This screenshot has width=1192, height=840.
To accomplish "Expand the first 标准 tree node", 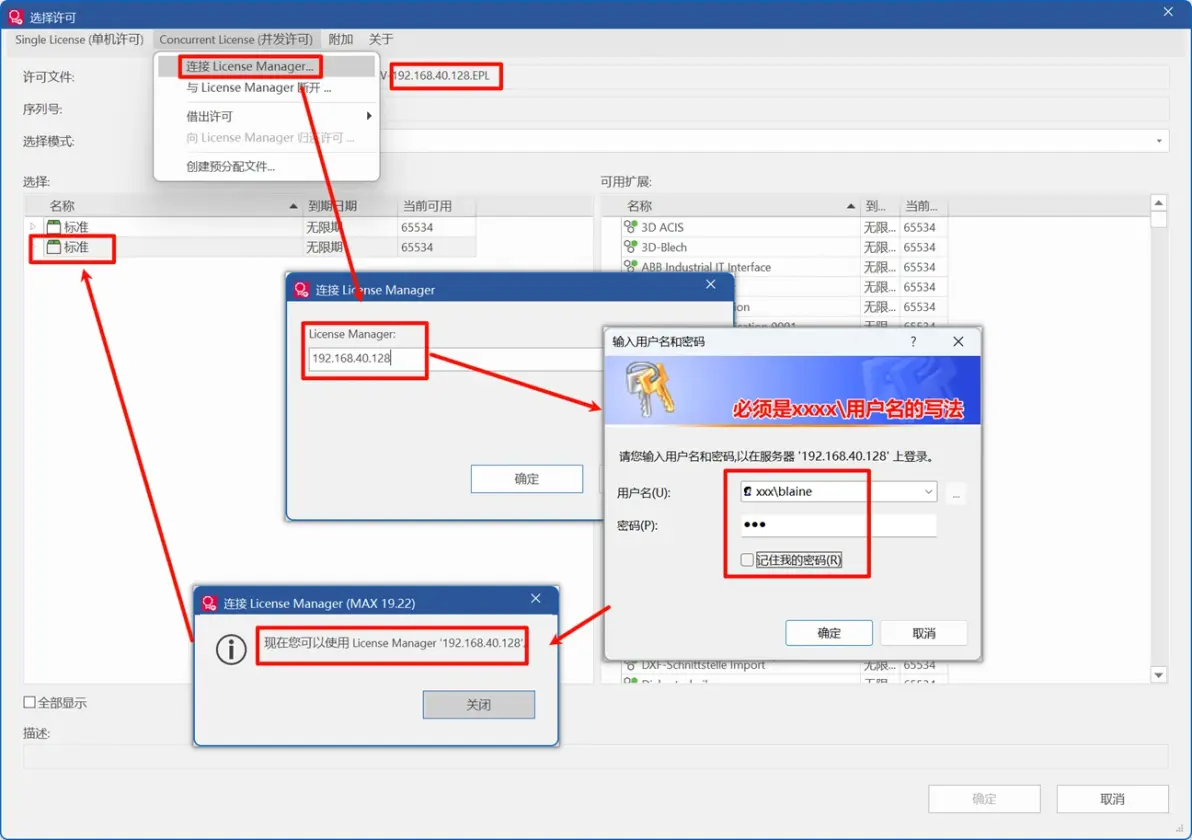I will point(33,227).
